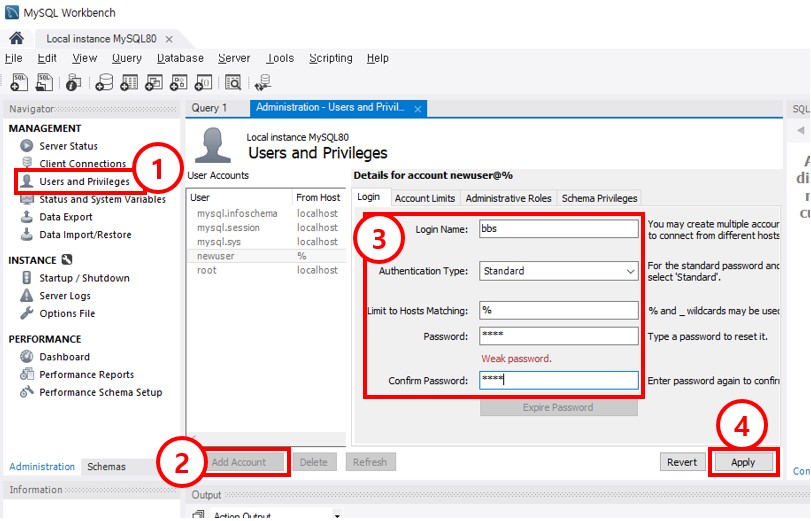Reconnect to DBMS icon in toolbar
The width and height of the screenshot is (811, 521).
tap(263, 82)
